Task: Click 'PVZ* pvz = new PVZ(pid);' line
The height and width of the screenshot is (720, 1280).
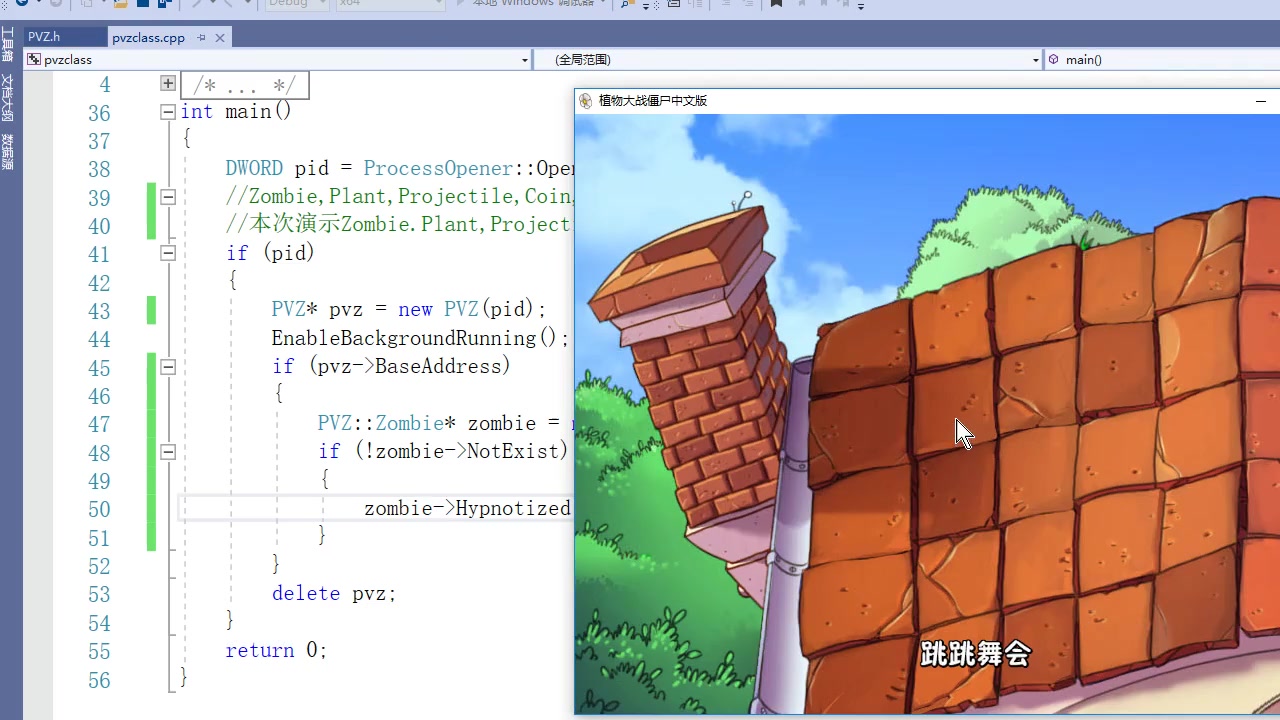Action: coord(409,310)
